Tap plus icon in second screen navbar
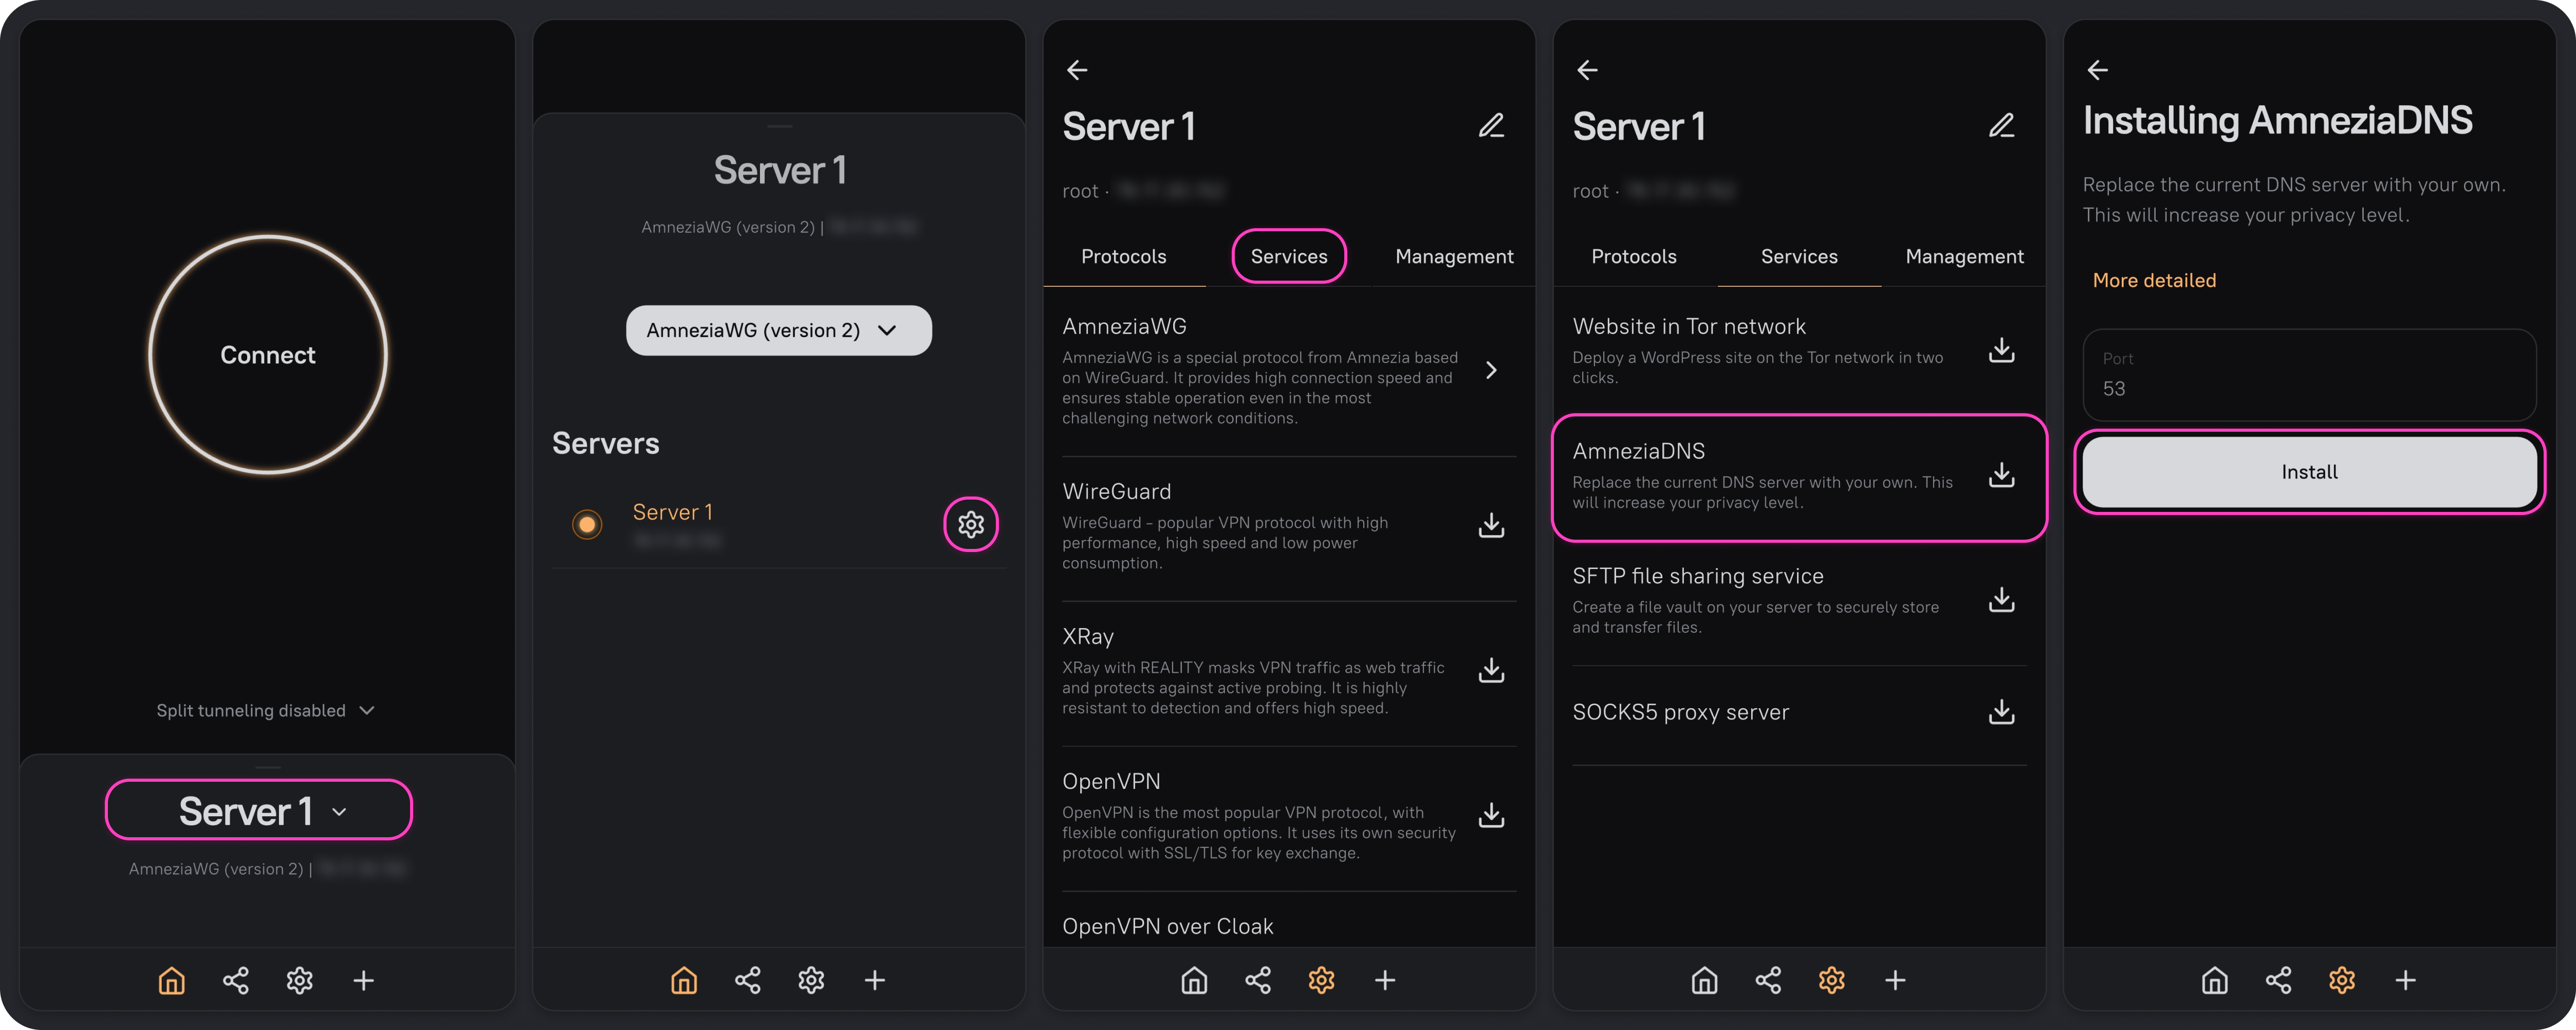 875,980
